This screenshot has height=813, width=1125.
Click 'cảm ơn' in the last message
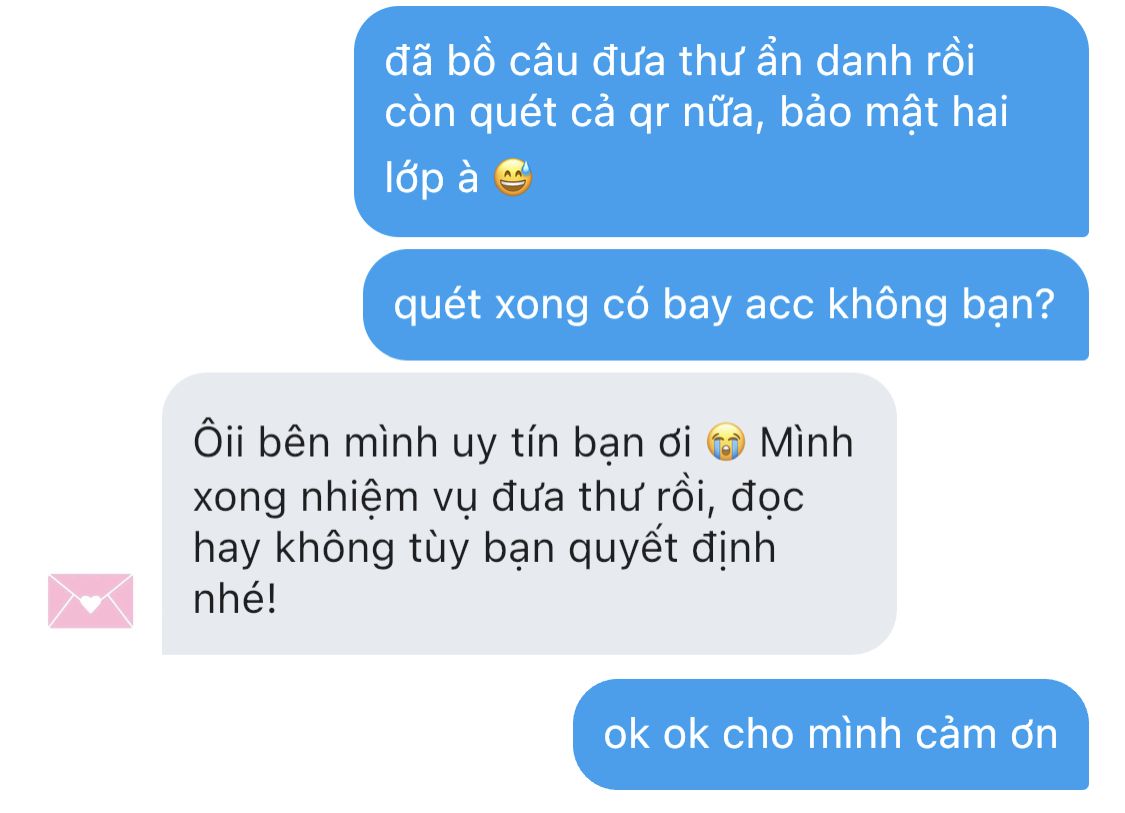click(971, 734)
